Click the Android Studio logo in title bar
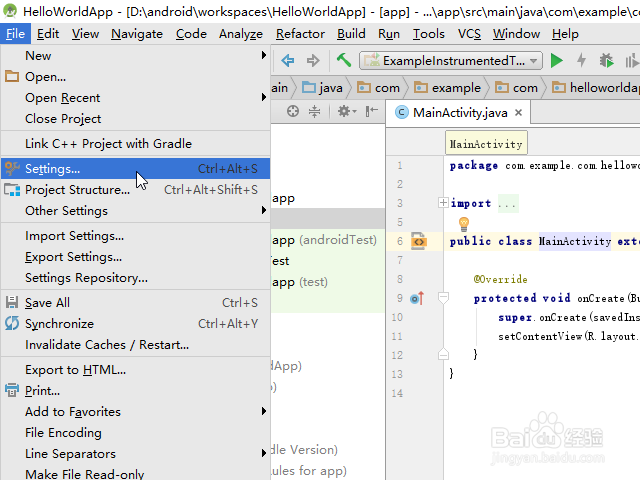The image size is (640, 480). pyautogui.click(x=10, y=11)
